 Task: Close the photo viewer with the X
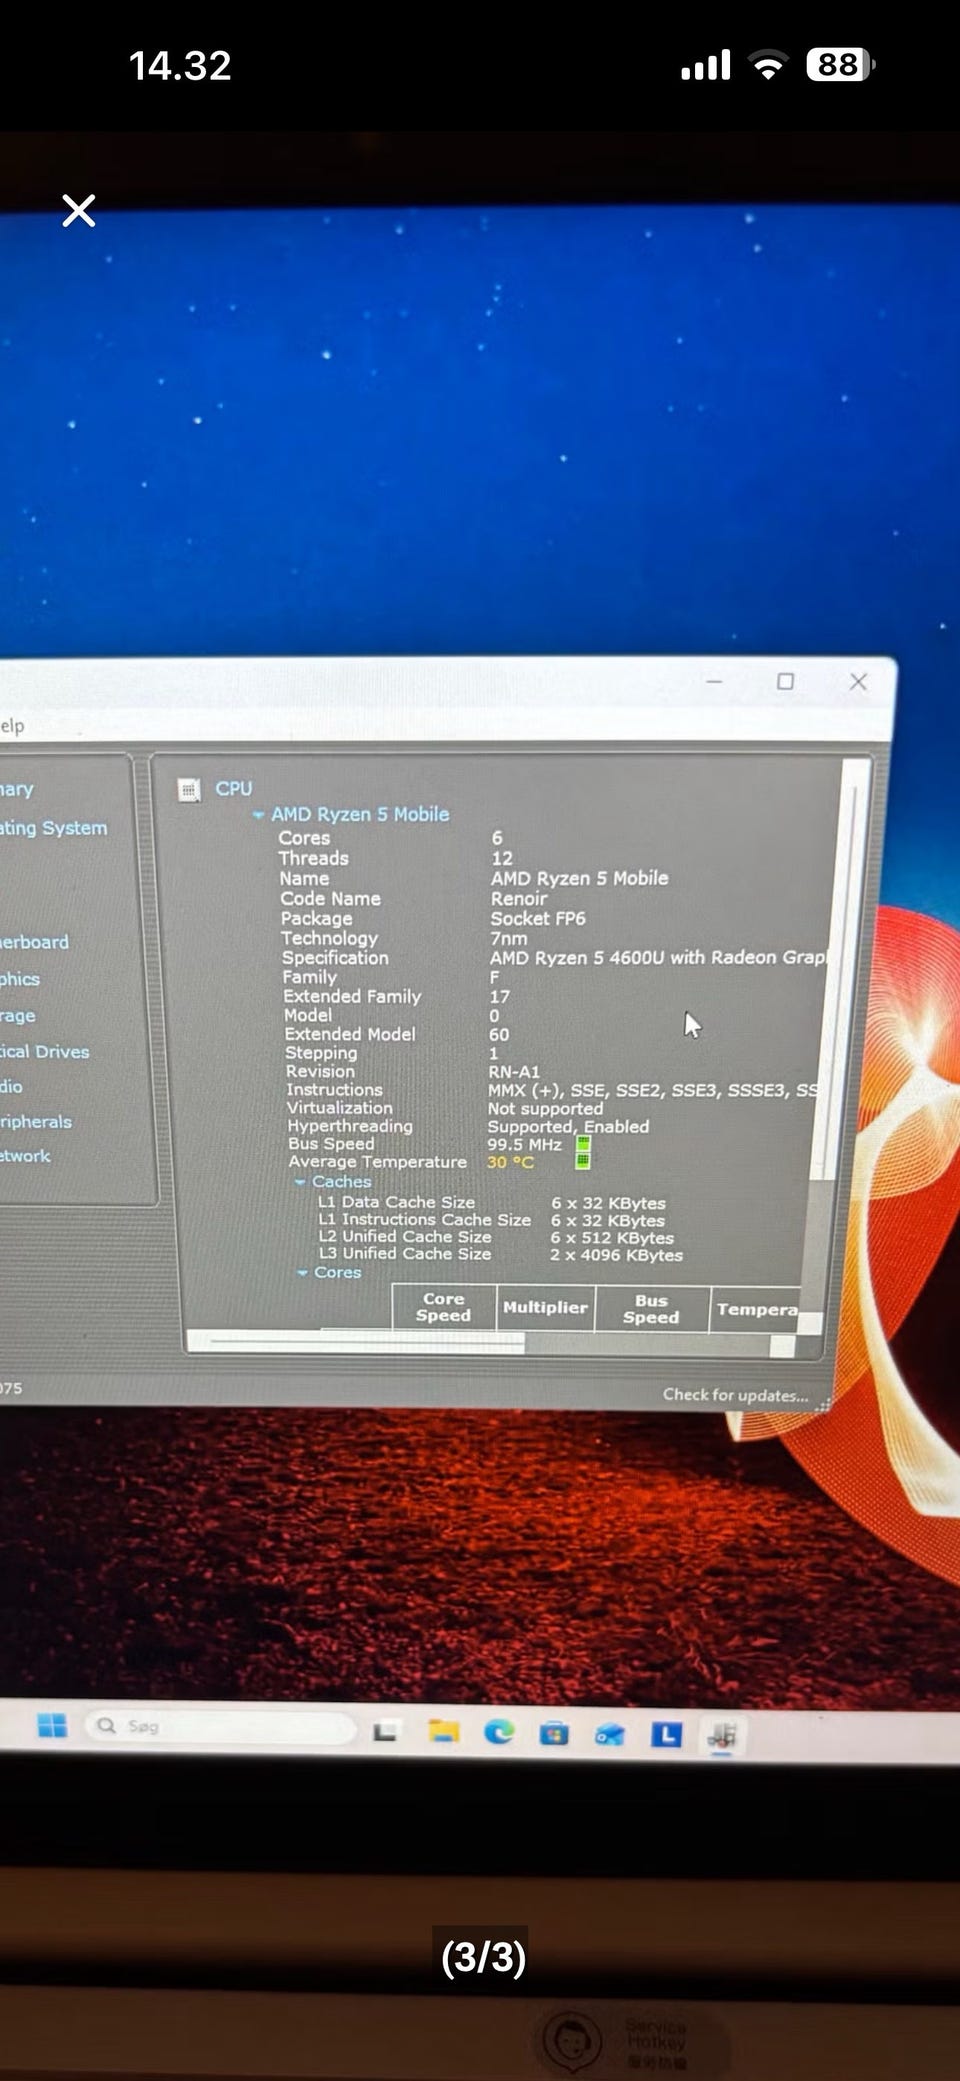pyautogui.click(x=78, y=211)
